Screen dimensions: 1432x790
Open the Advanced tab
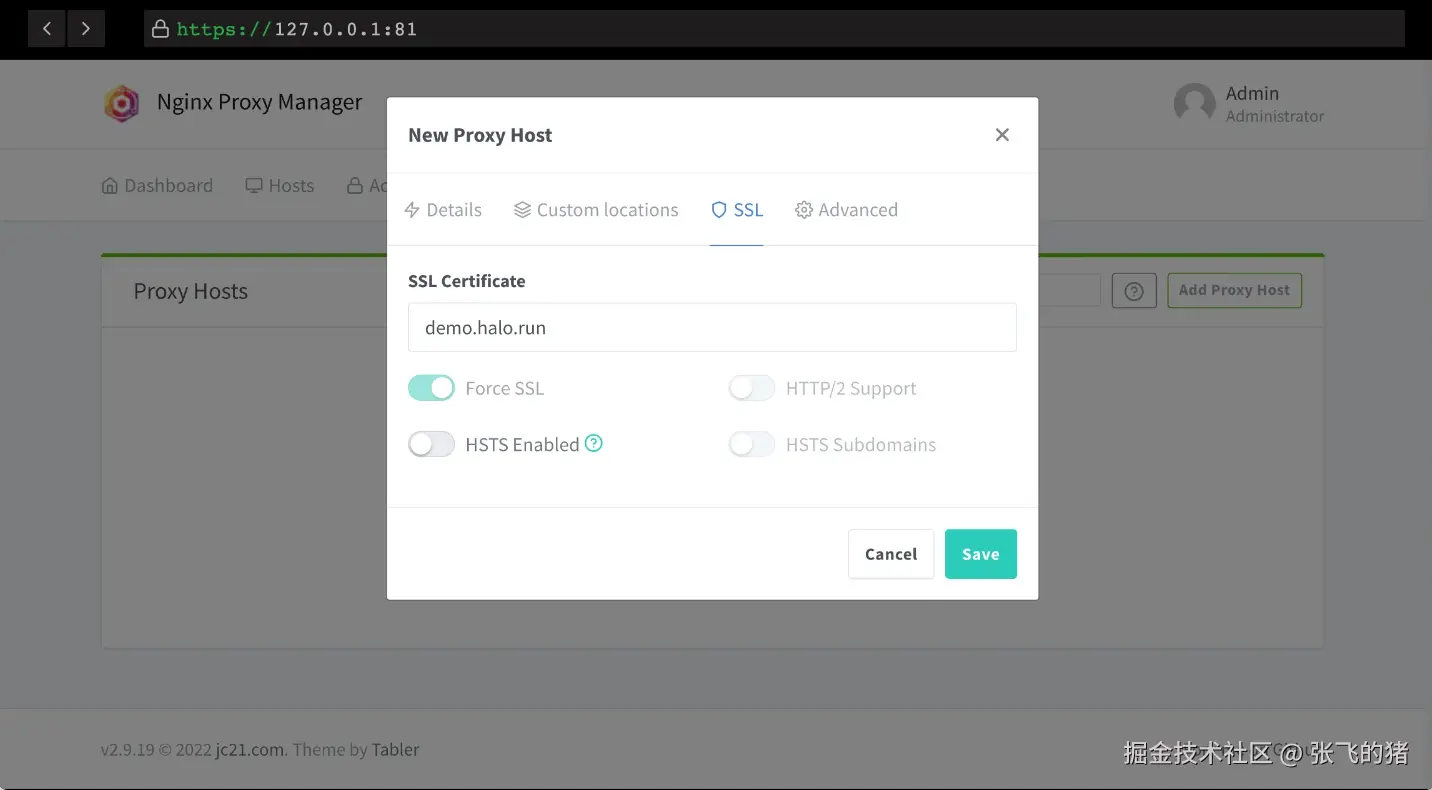tap(846, 210)
